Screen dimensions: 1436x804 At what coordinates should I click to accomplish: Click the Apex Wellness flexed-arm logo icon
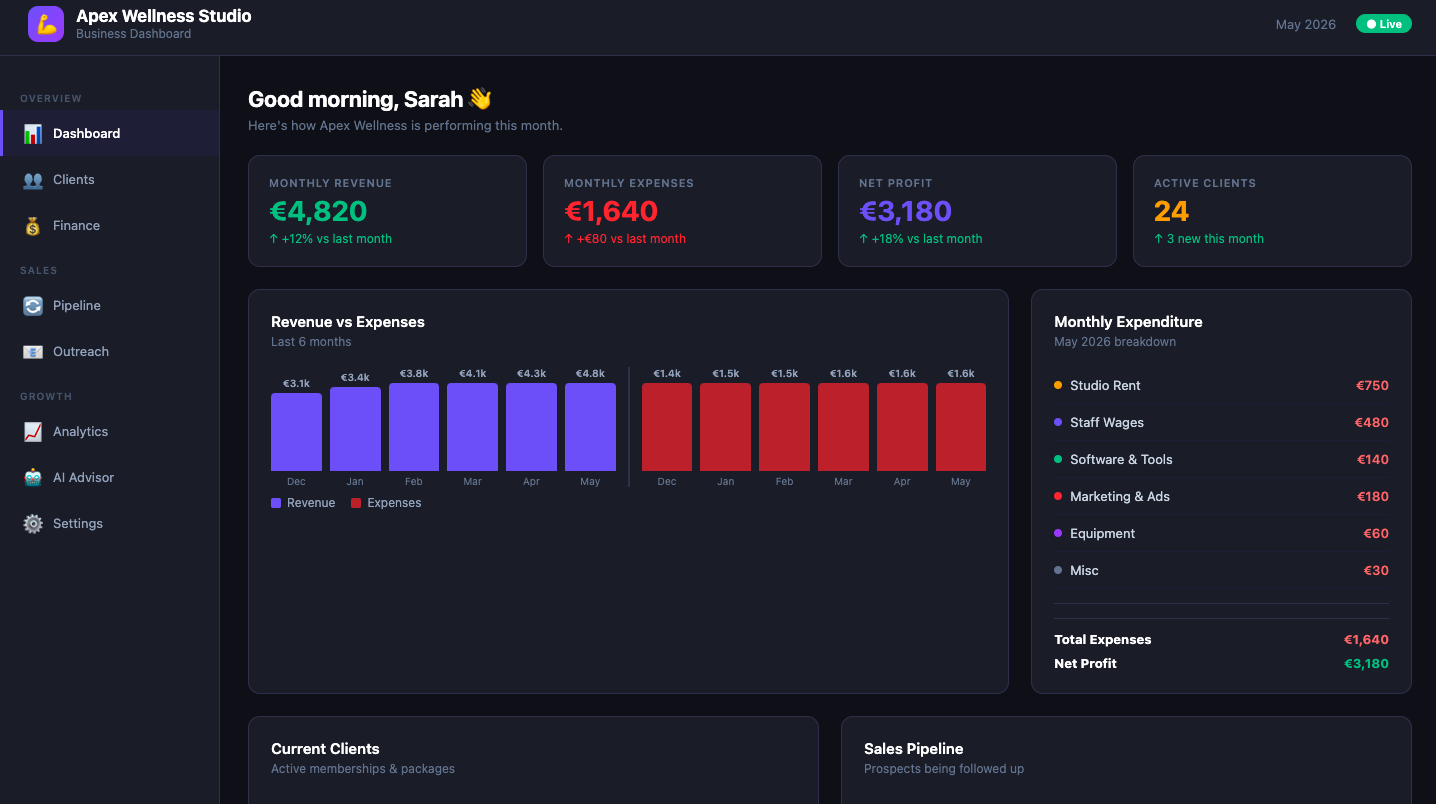point(46,24)
